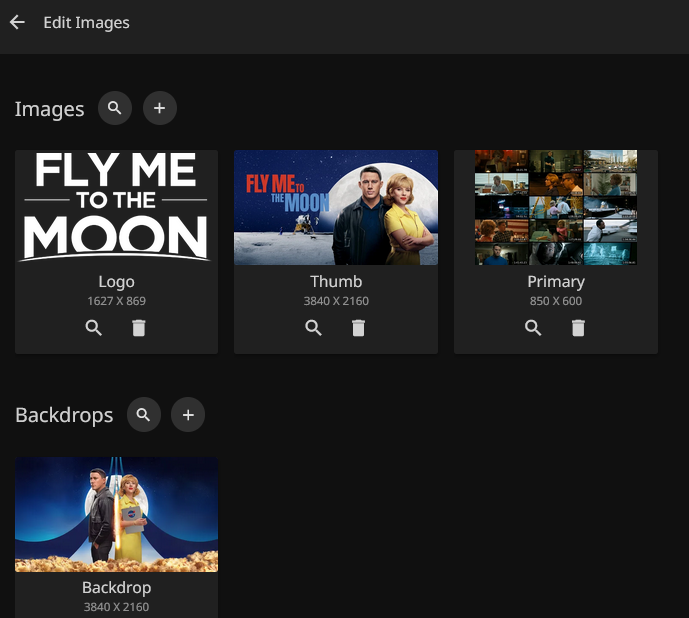Go back using the arrow icon

pos(17,22)
